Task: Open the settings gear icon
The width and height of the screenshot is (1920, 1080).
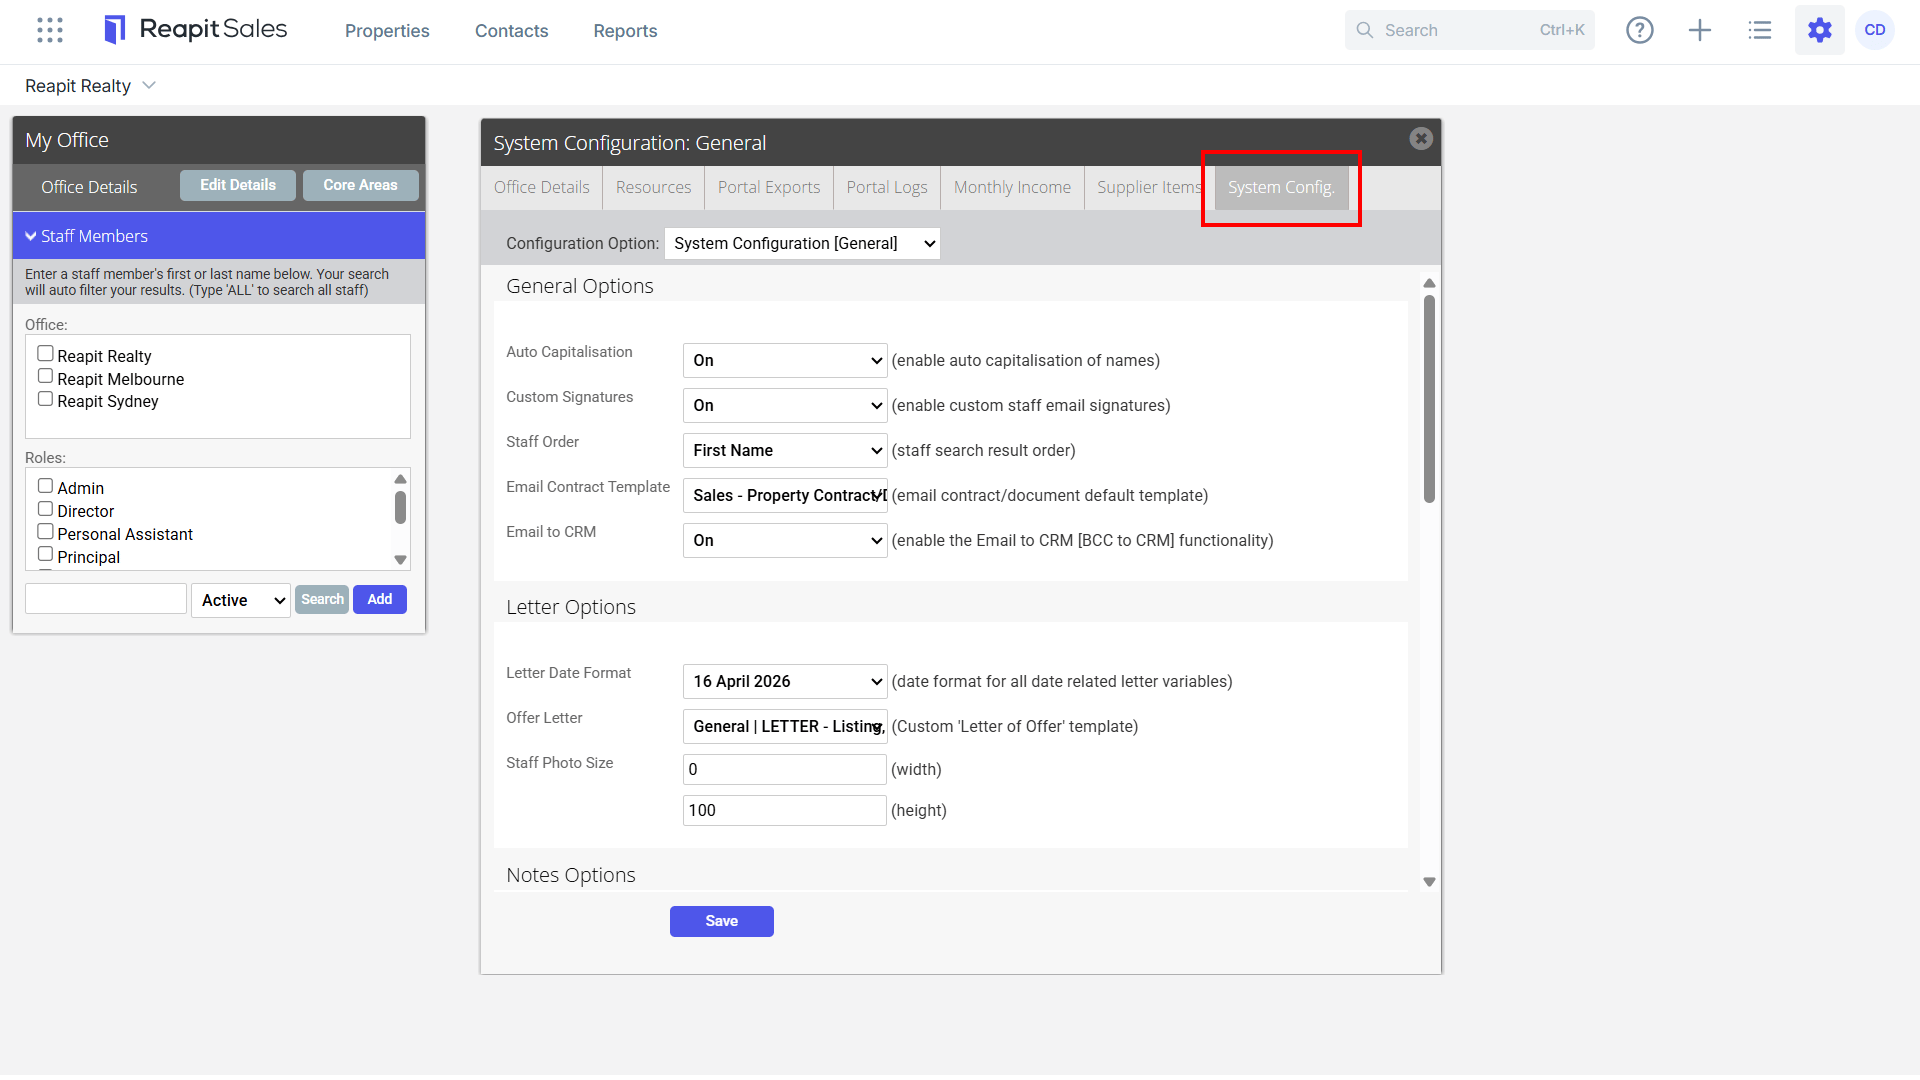Action: 1820,30
